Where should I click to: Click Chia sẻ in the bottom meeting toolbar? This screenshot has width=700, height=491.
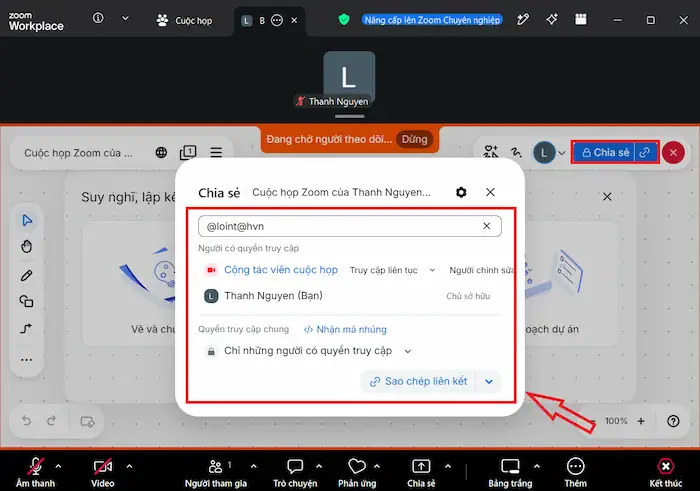point(421,472)
